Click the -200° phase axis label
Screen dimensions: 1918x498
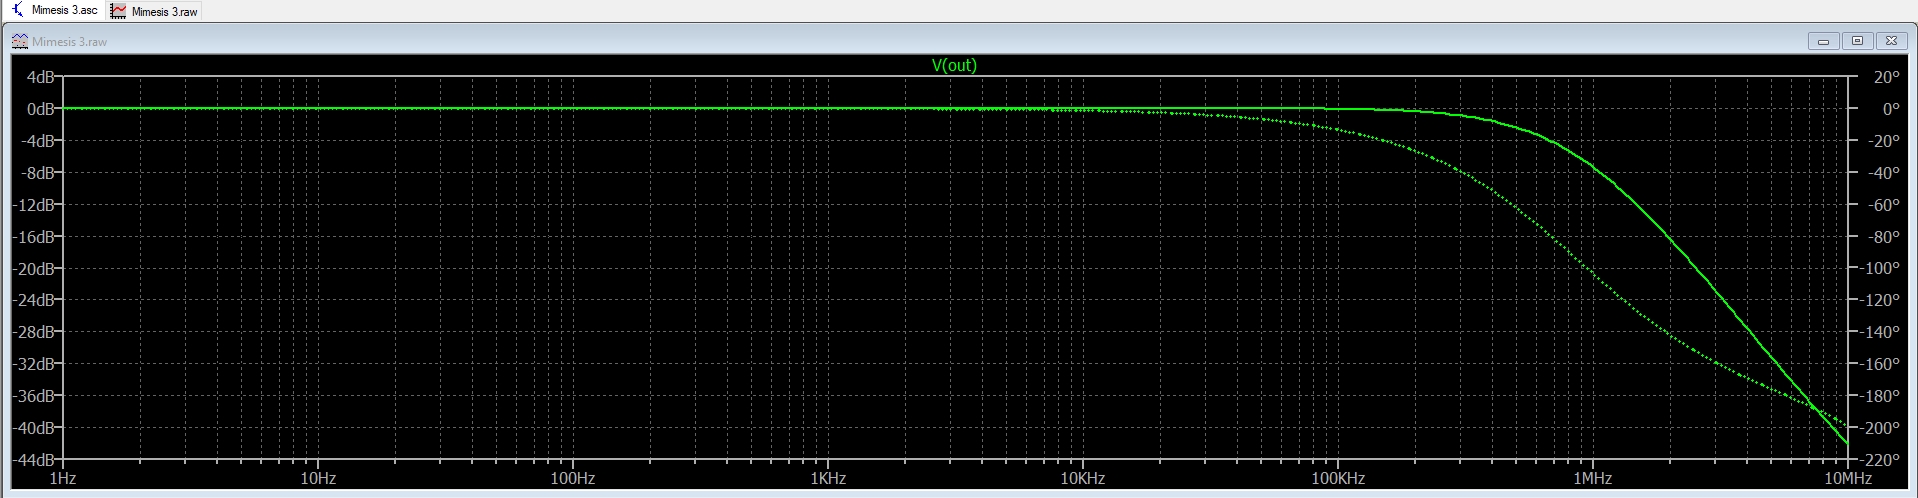point(1879,428)
